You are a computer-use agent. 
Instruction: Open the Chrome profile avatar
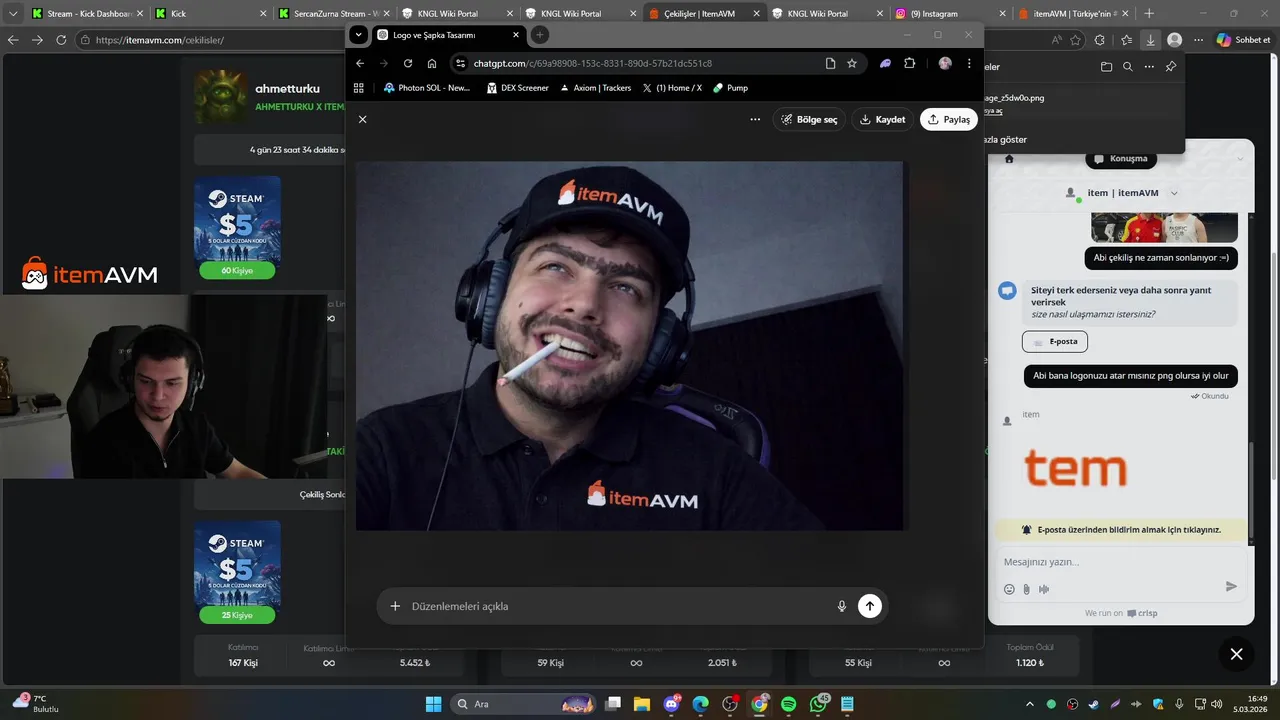pos(945,63)
